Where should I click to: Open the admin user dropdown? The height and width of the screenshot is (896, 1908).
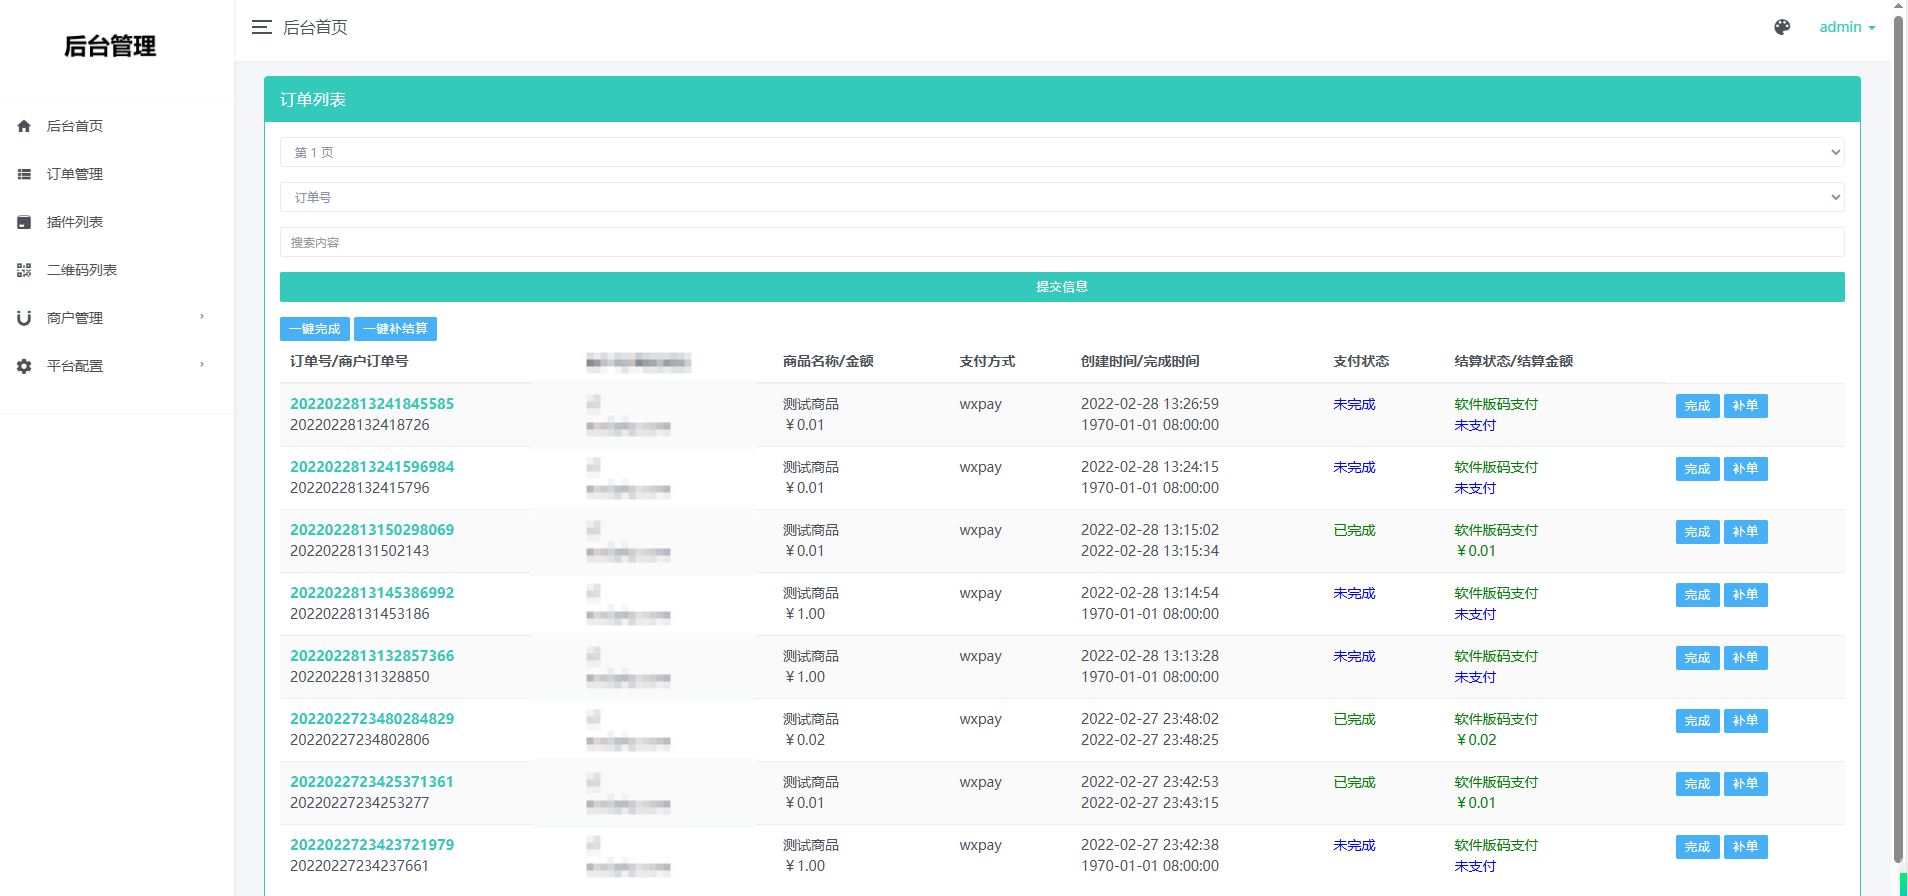tap(1847, 27)
